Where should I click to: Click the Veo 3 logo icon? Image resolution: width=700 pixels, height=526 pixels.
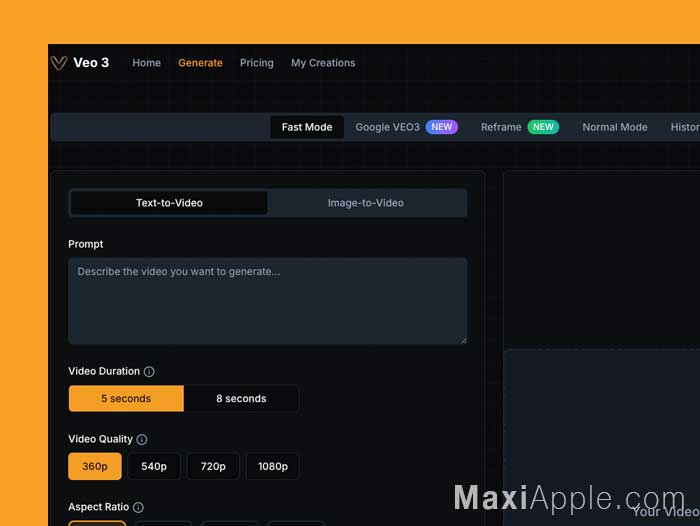click(58, 63)
